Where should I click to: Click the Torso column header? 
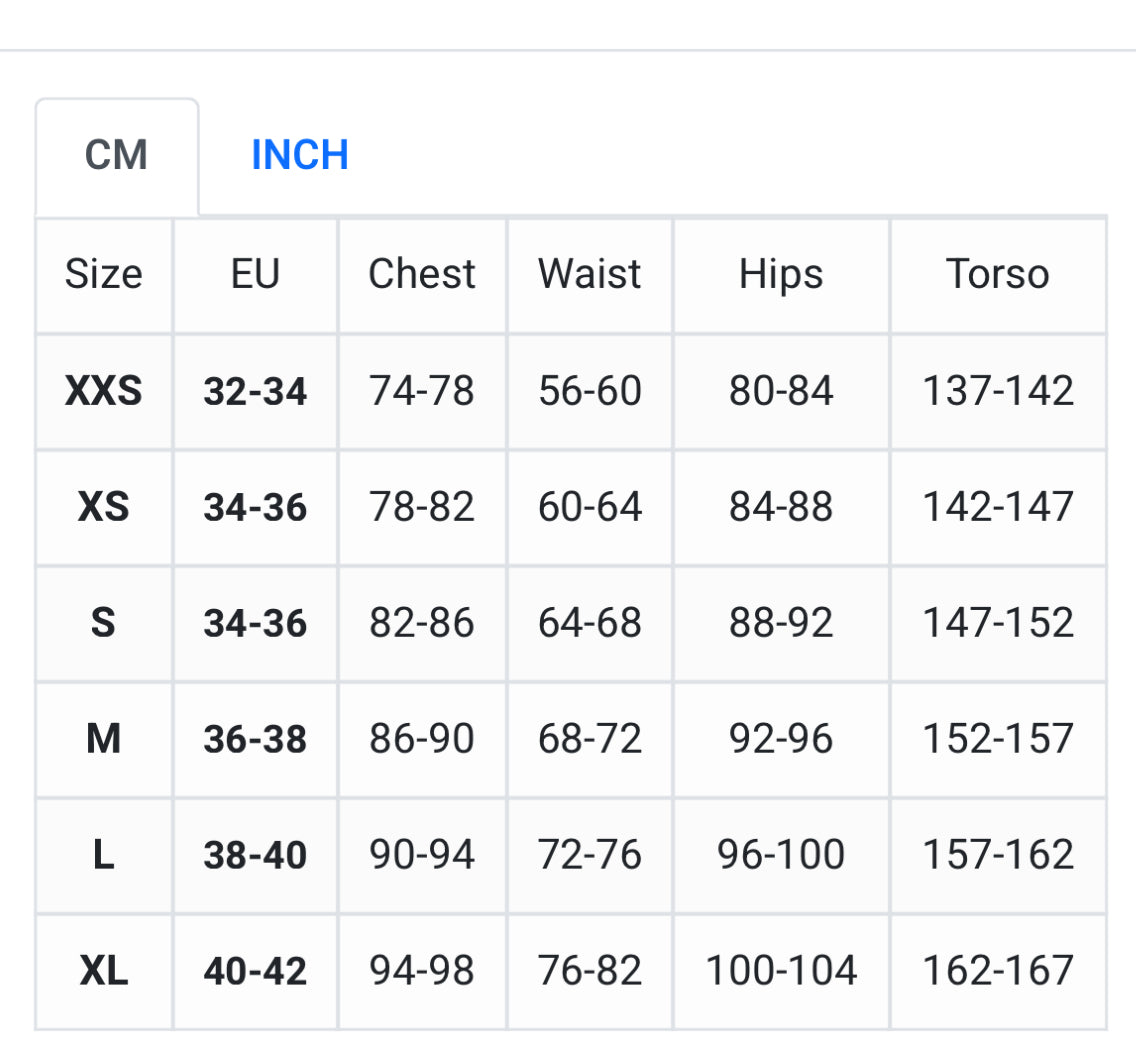tap(998, 274)
